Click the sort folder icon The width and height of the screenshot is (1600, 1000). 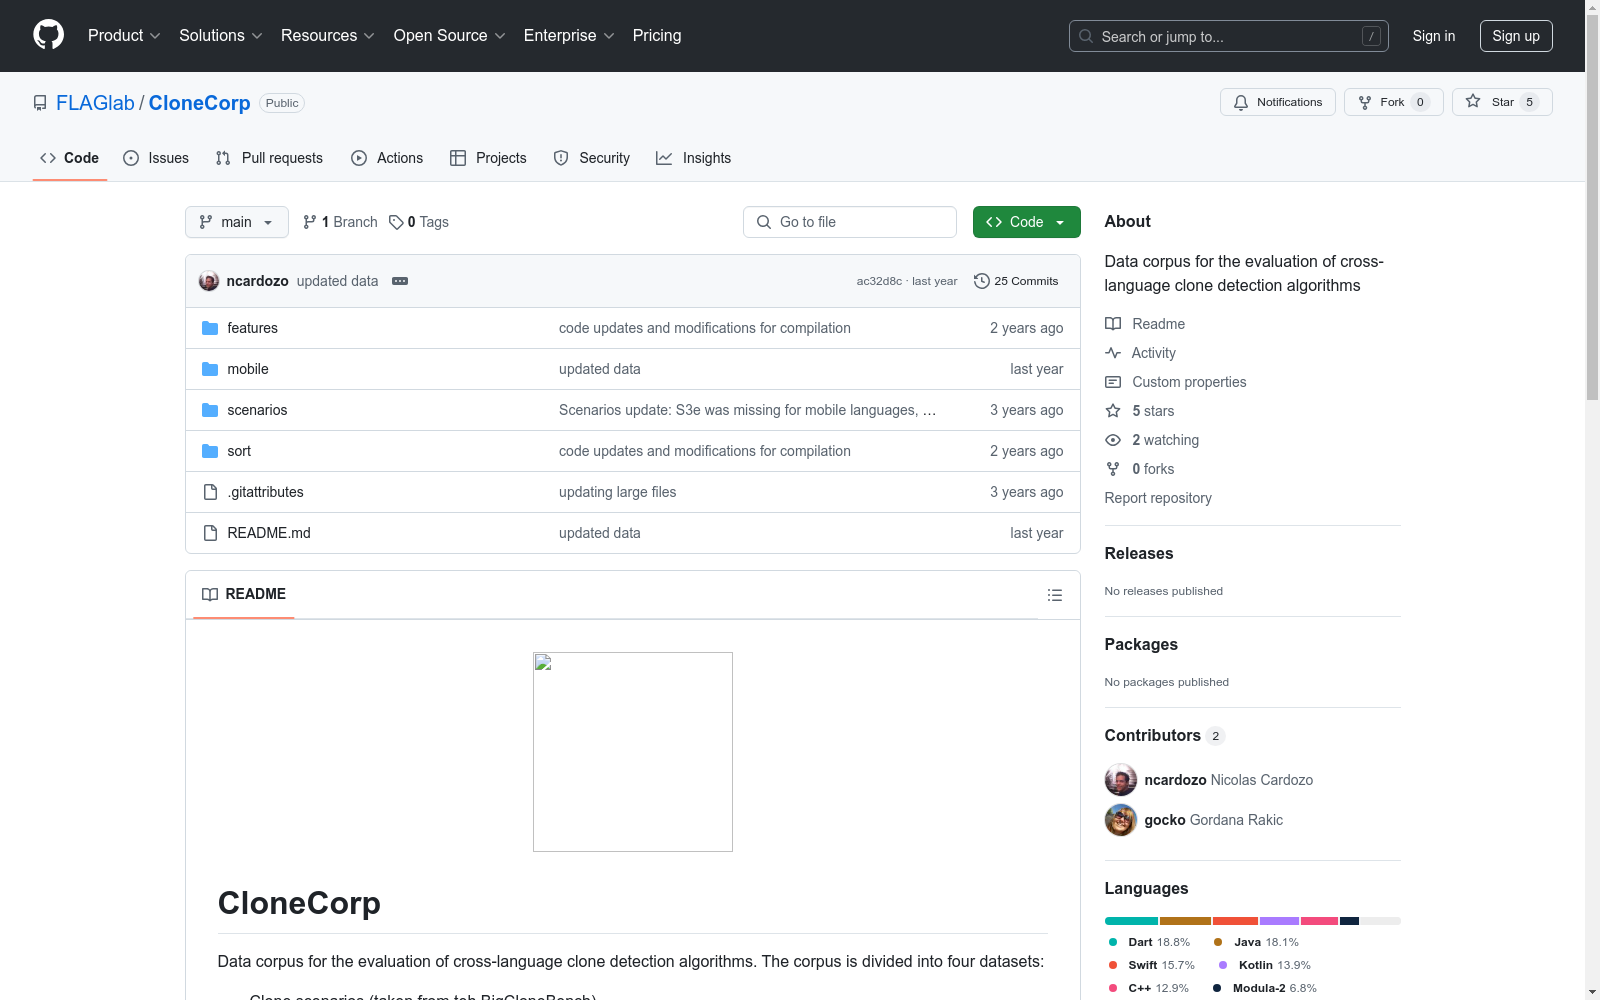point(210,451)
